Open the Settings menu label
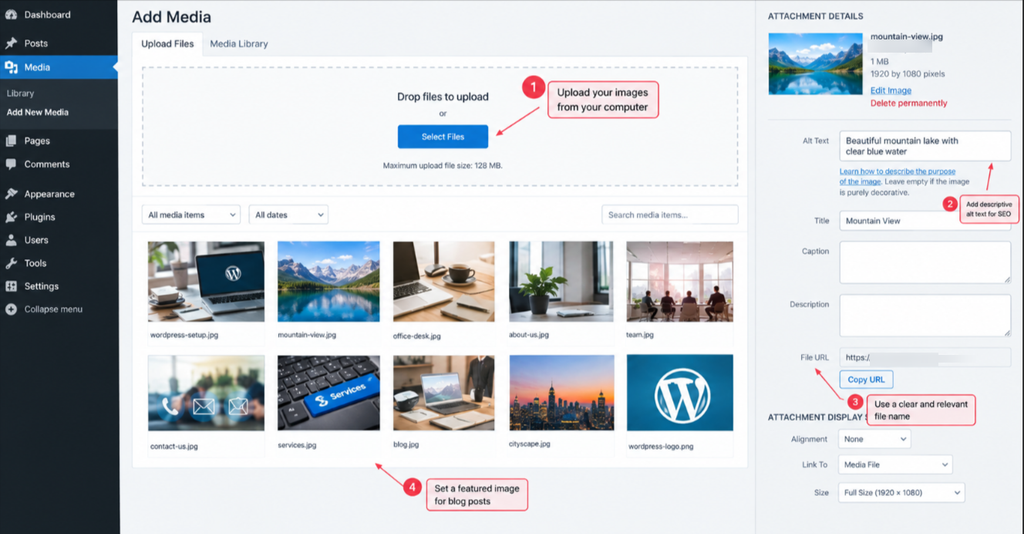1024x534 pixels. coord(41,286)
